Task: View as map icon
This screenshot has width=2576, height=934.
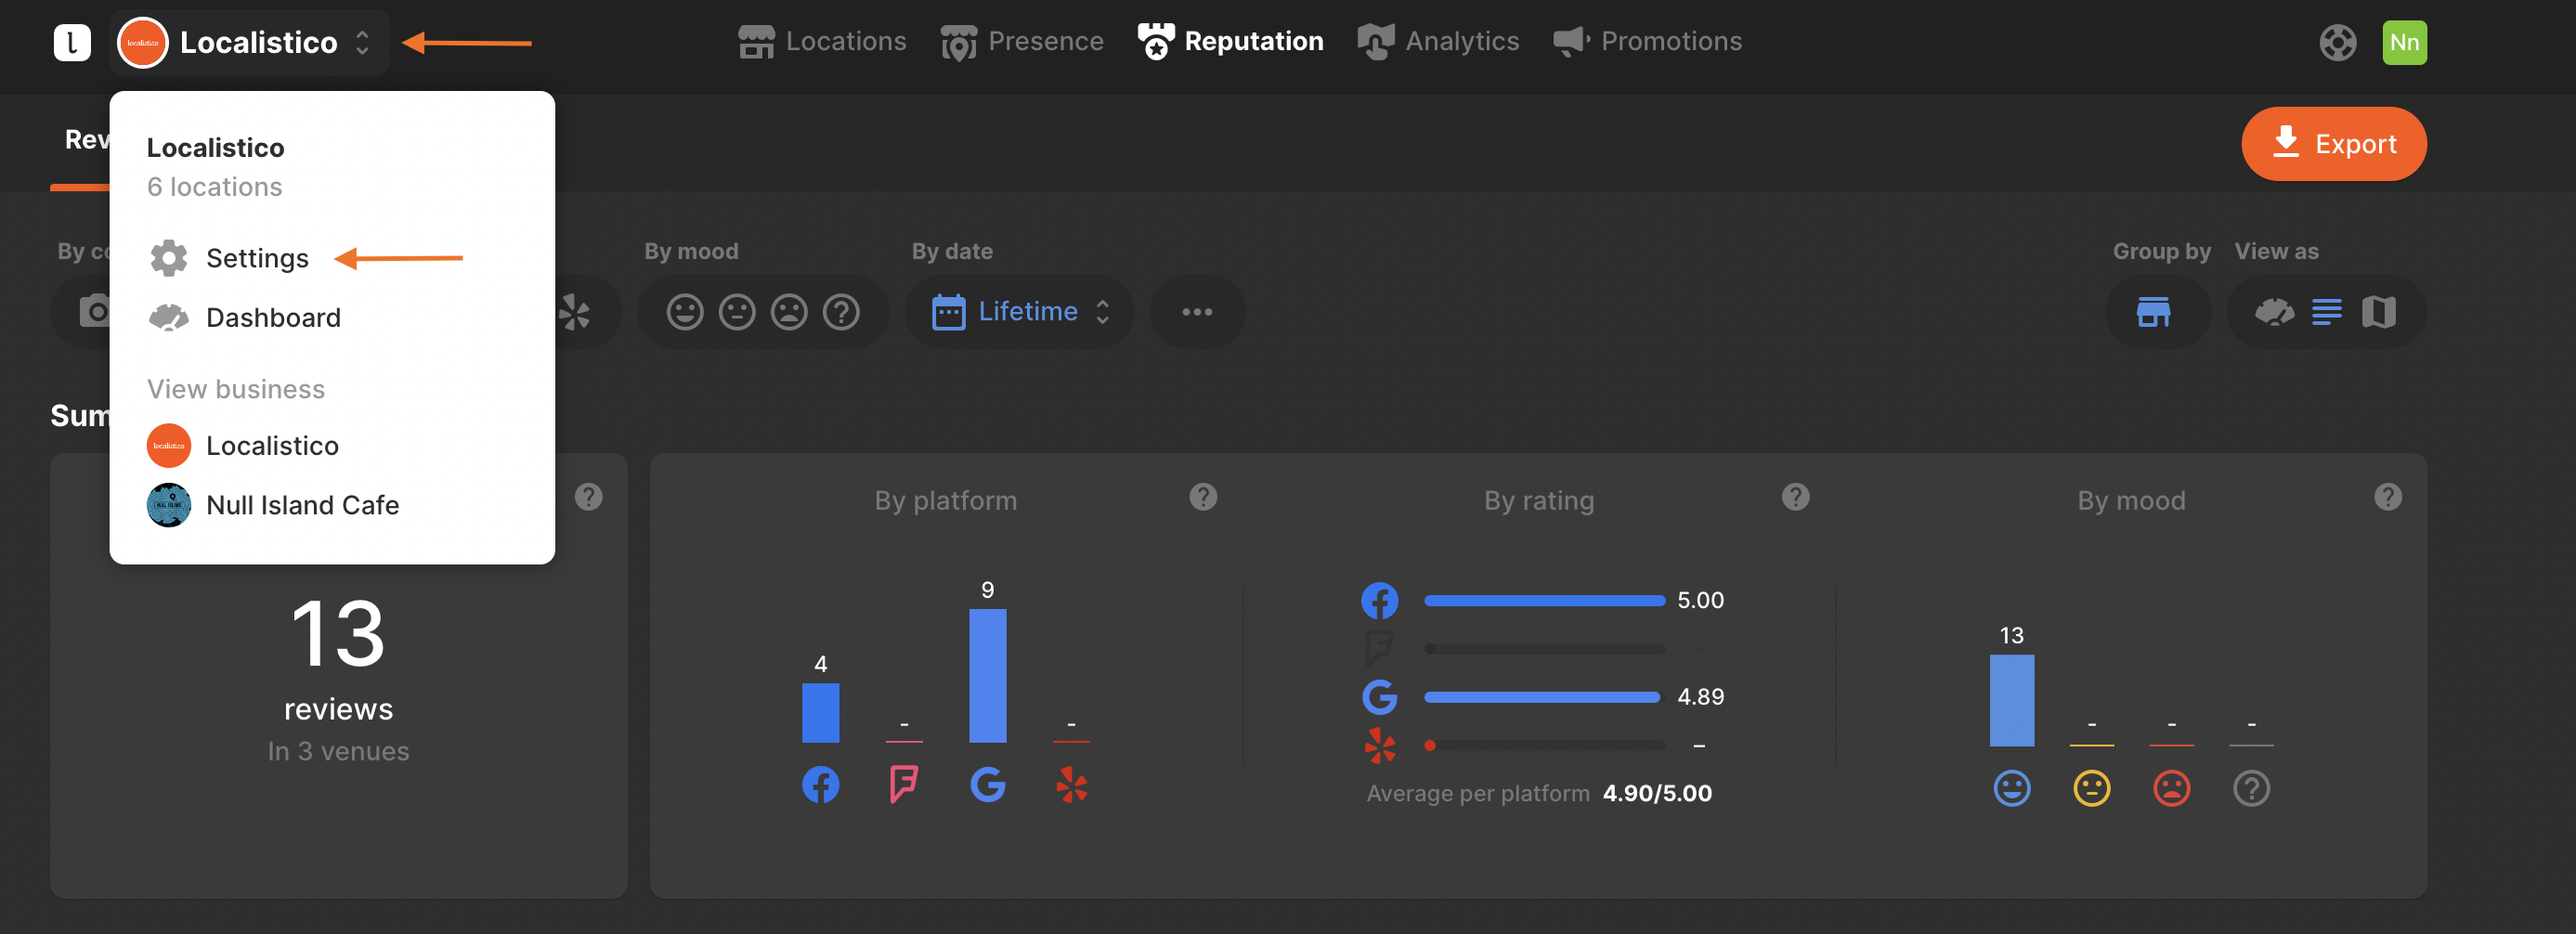Action: 2378,312
